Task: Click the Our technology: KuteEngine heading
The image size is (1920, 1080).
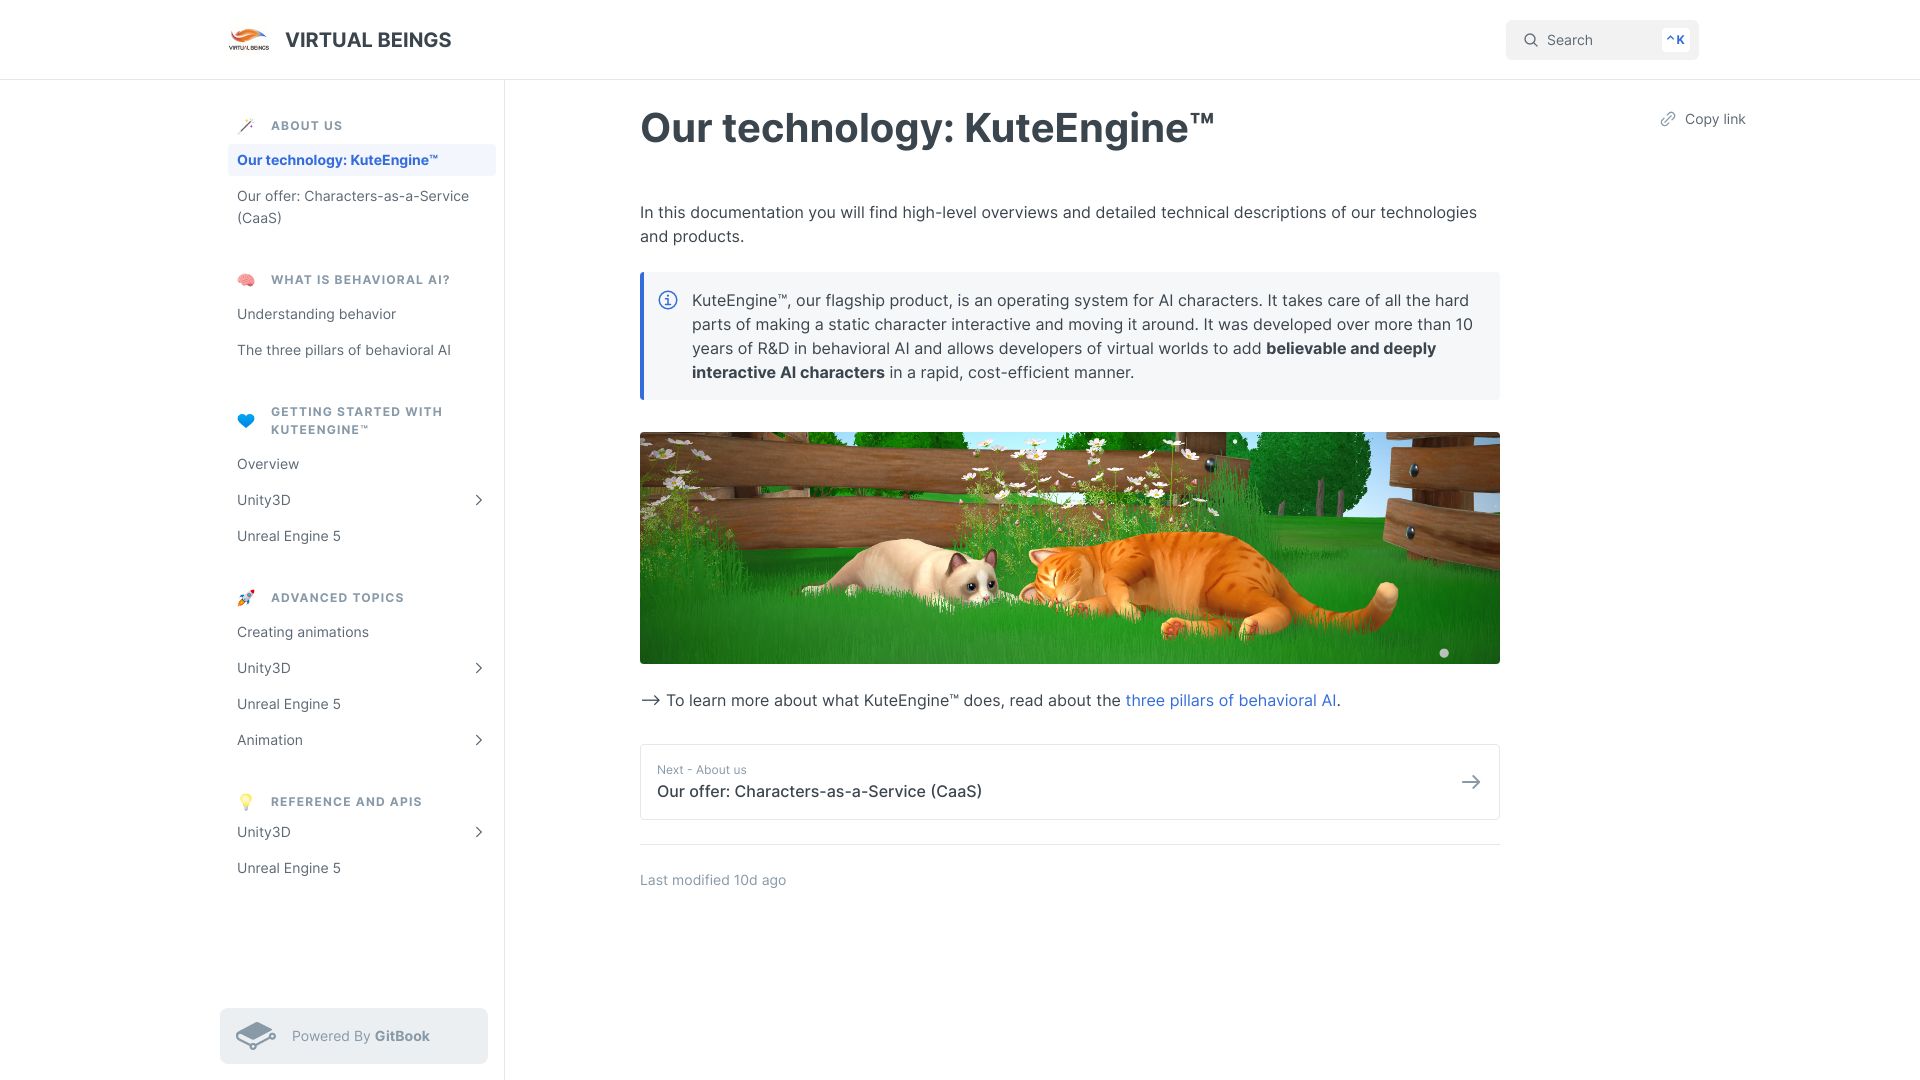Action: tap(927, 128)
